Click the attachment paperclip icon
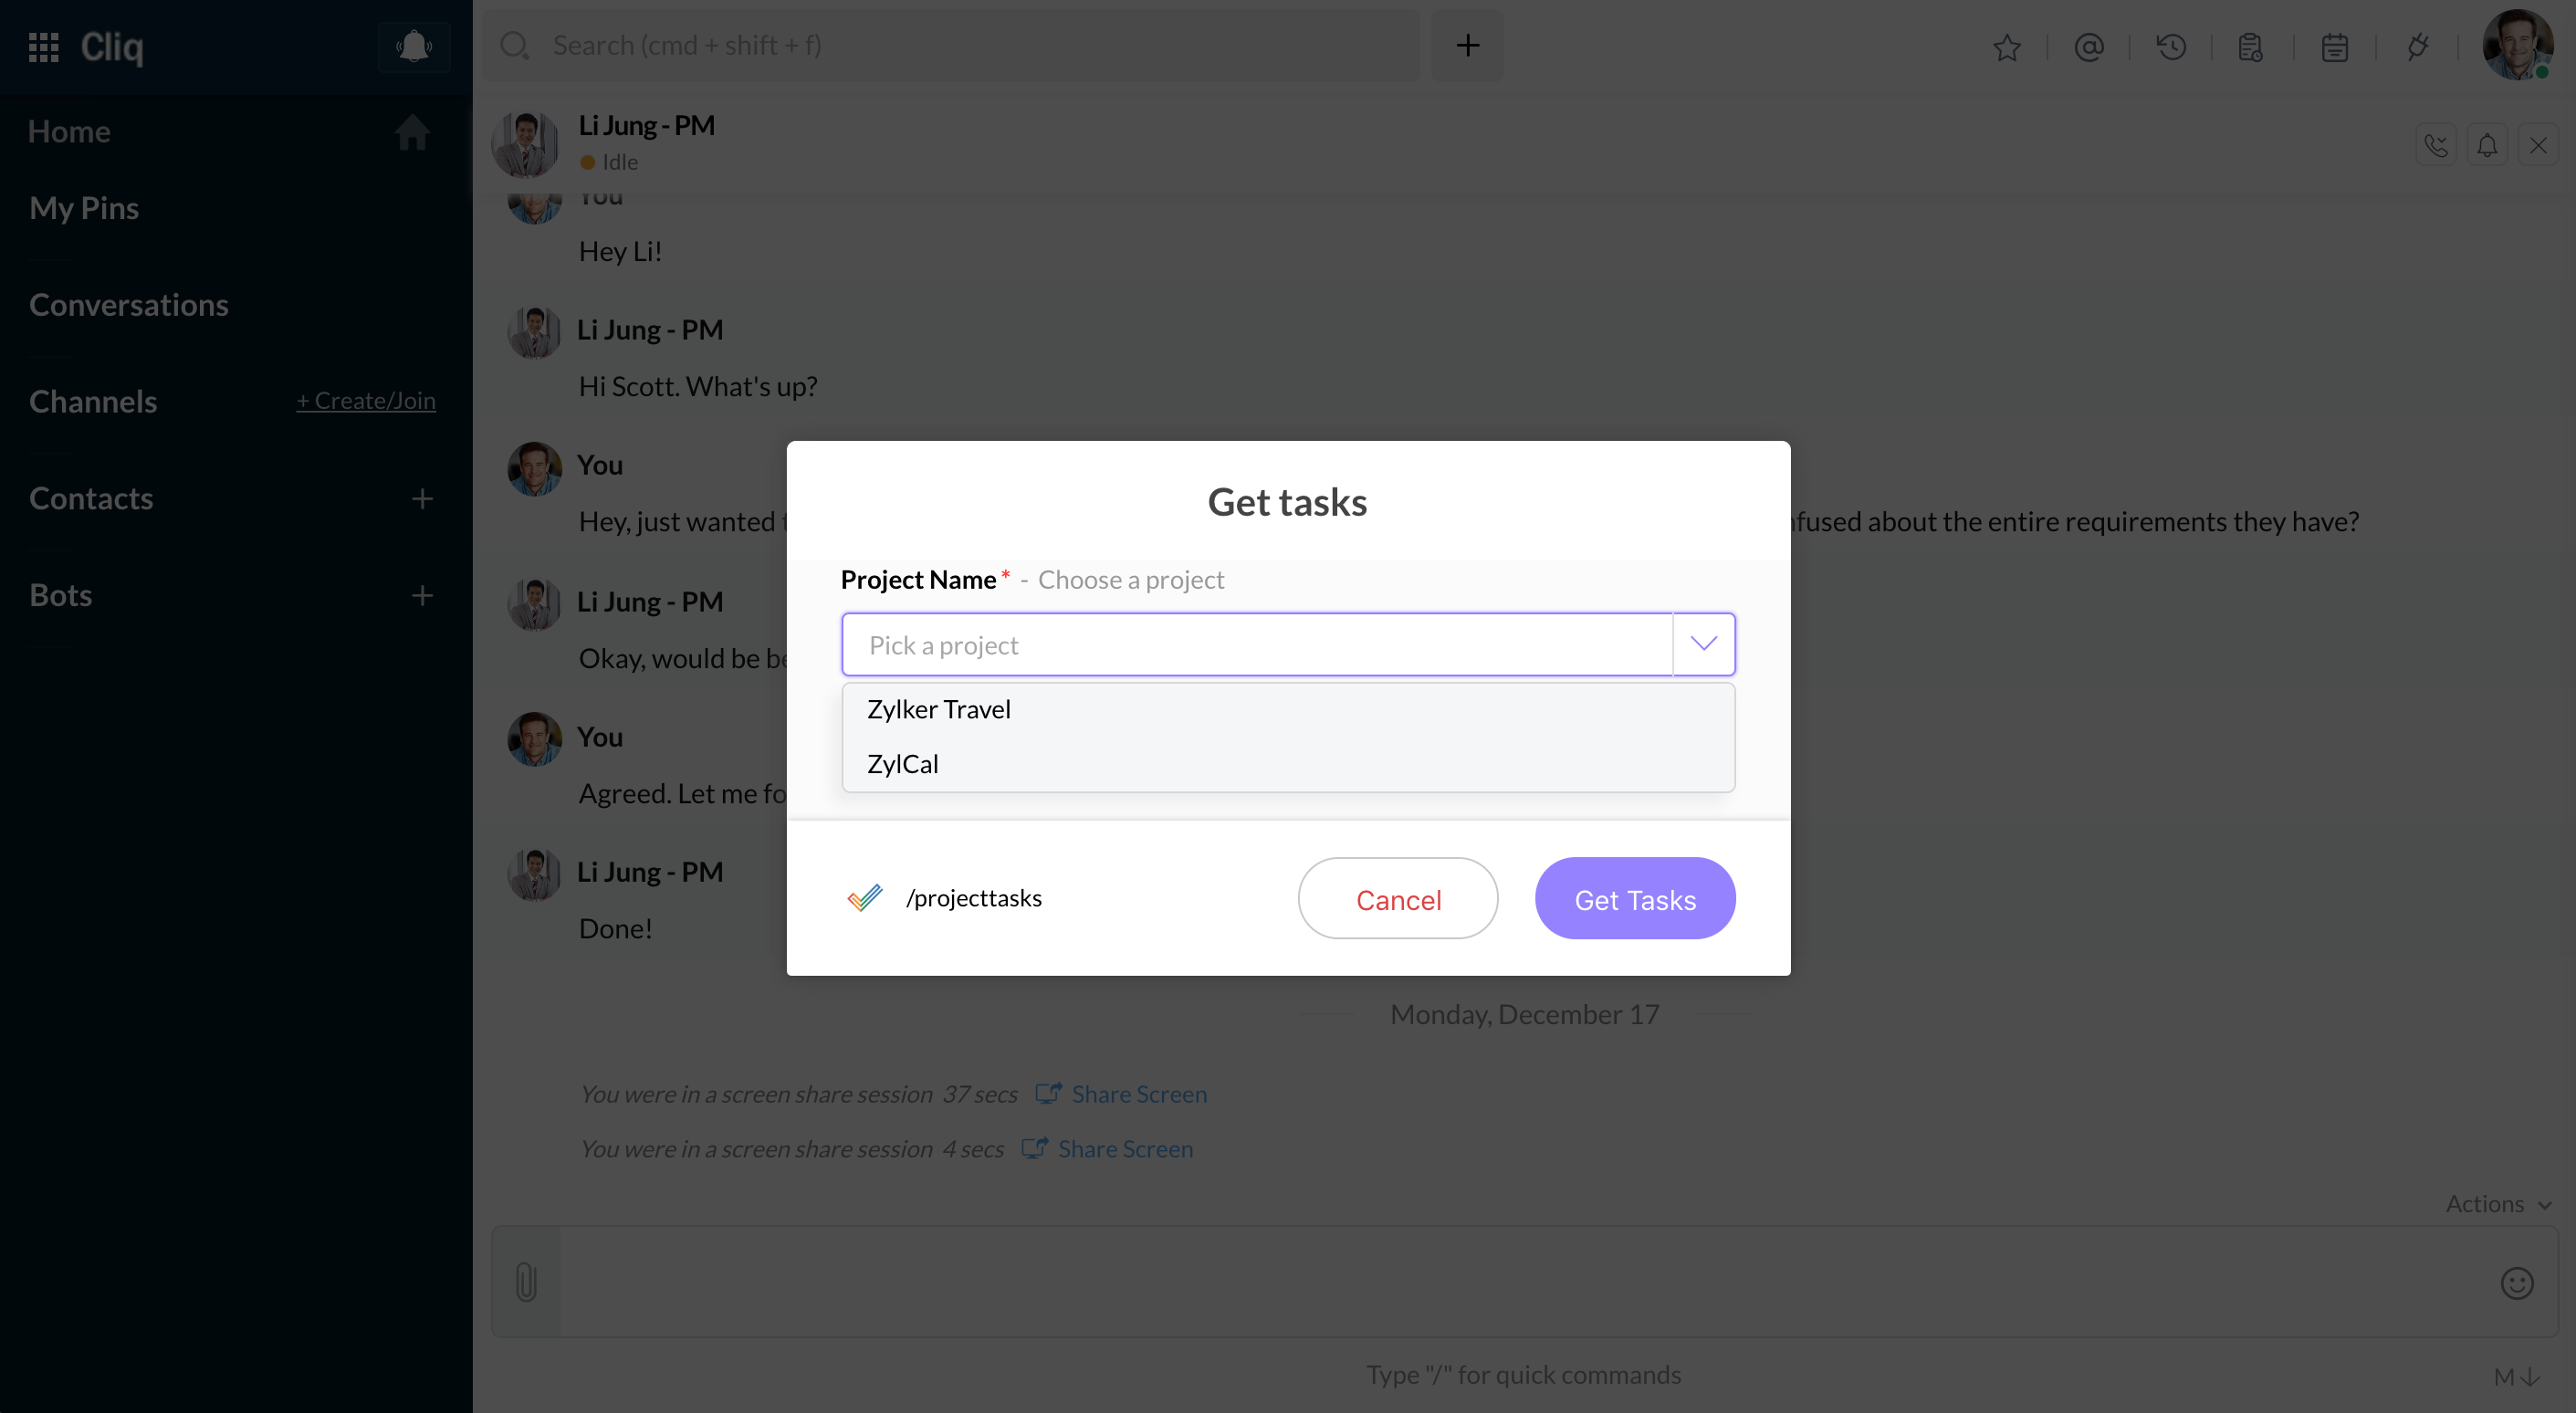Viewport: 2576px width, 1413px height. (526, 1281)
